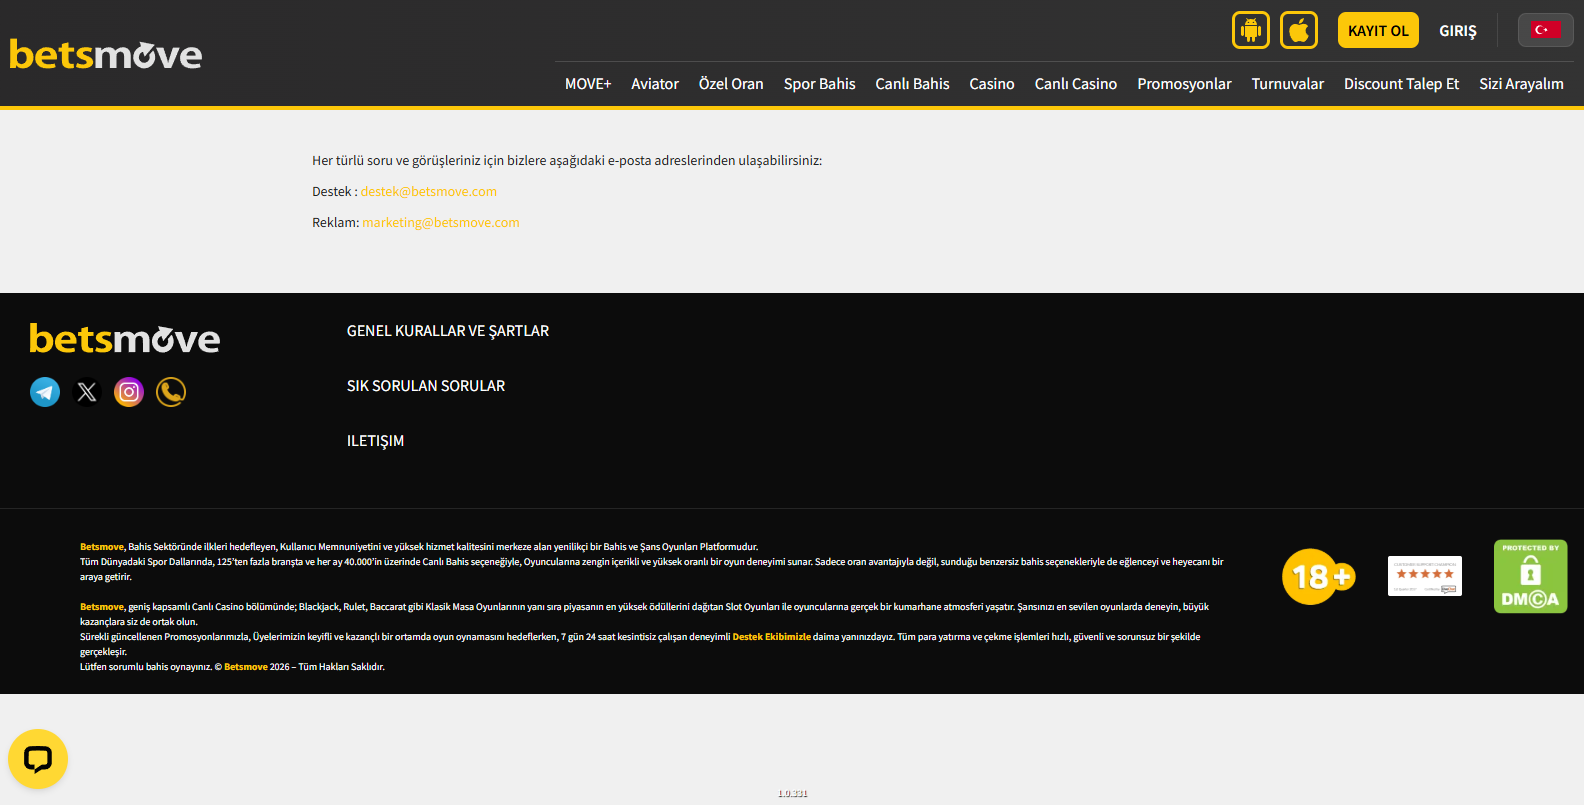Download the Android app via header icon

(x=1250, y=30)
